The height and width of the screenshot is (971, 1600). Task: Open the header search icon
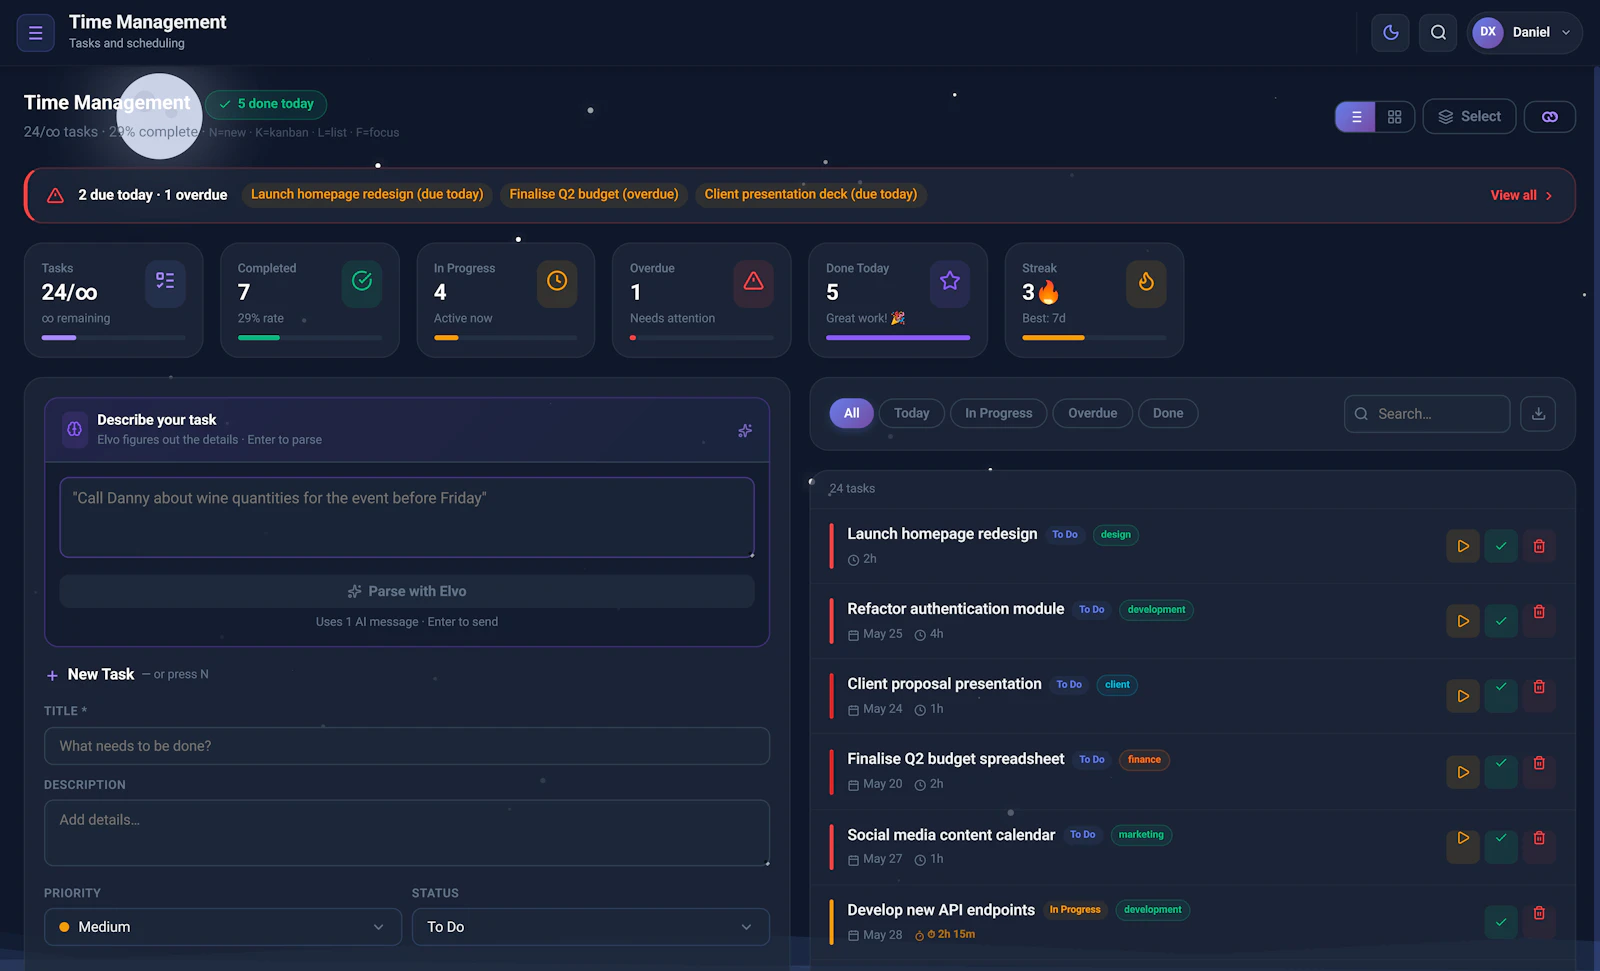(x=1438, y=32)
